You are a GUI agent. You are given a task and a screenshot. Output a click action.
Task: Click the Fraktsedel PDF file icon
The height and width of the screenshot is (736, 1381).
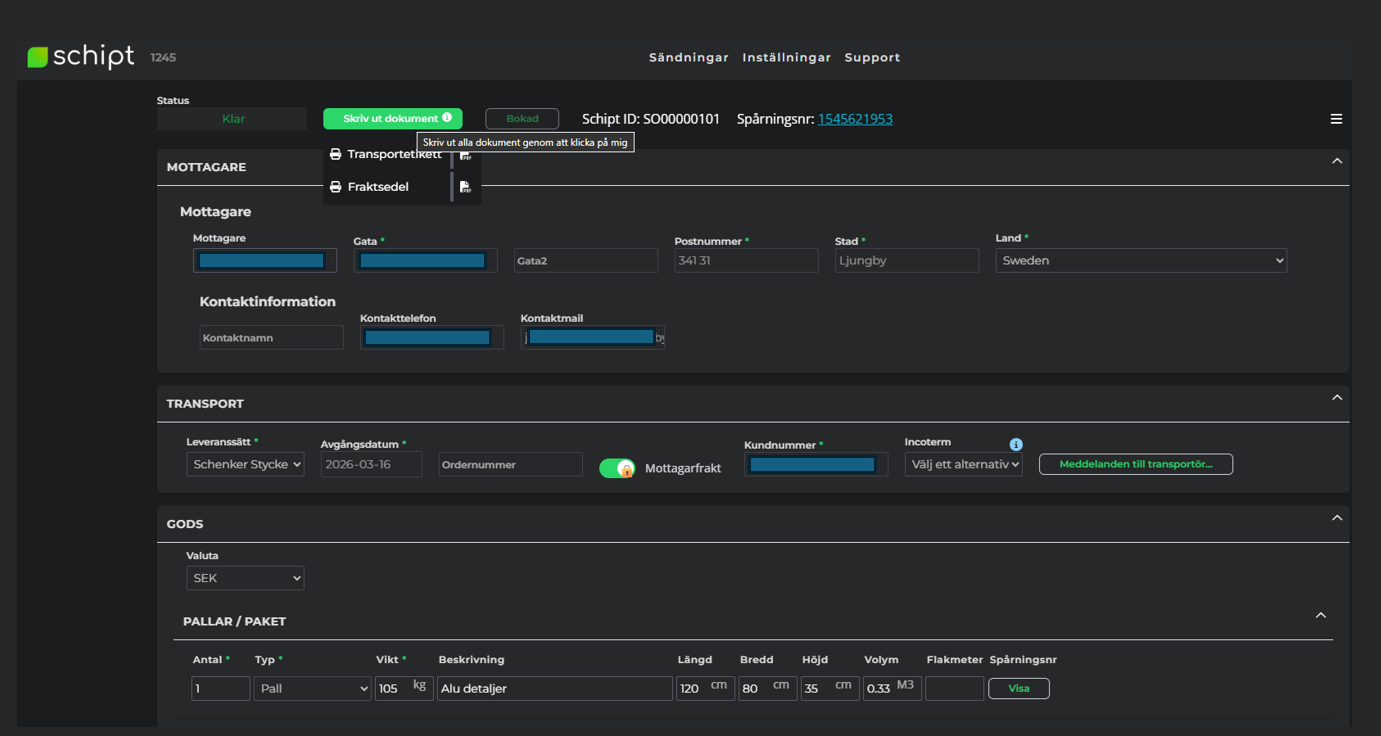(465, 187)
